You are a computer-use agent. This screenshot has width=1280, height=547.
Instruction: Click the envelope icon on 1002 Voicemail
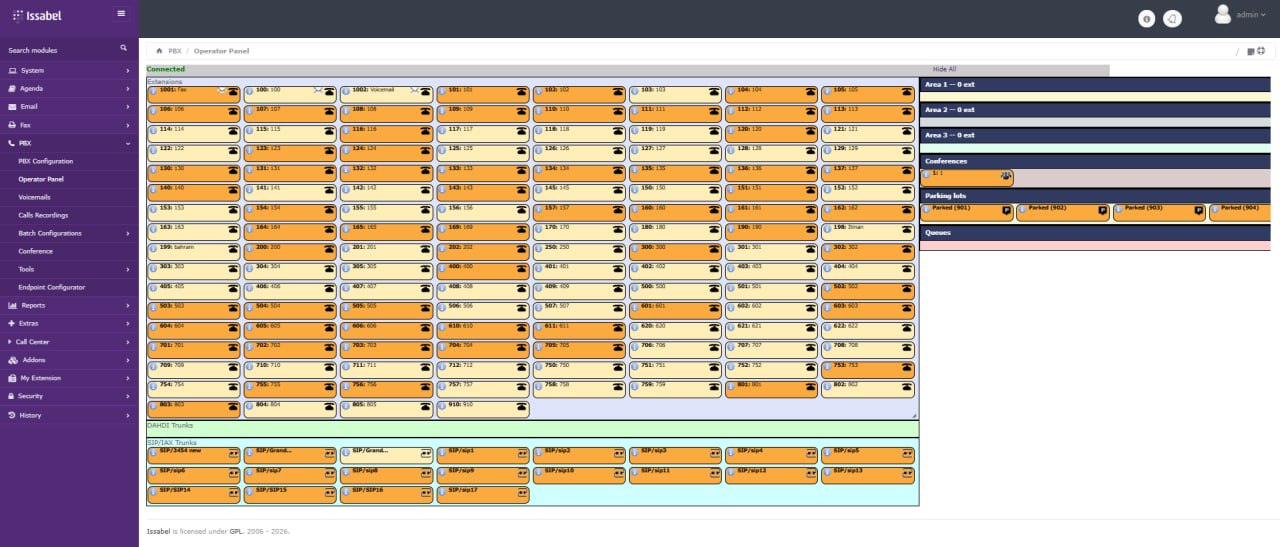(x=413, y=90)
